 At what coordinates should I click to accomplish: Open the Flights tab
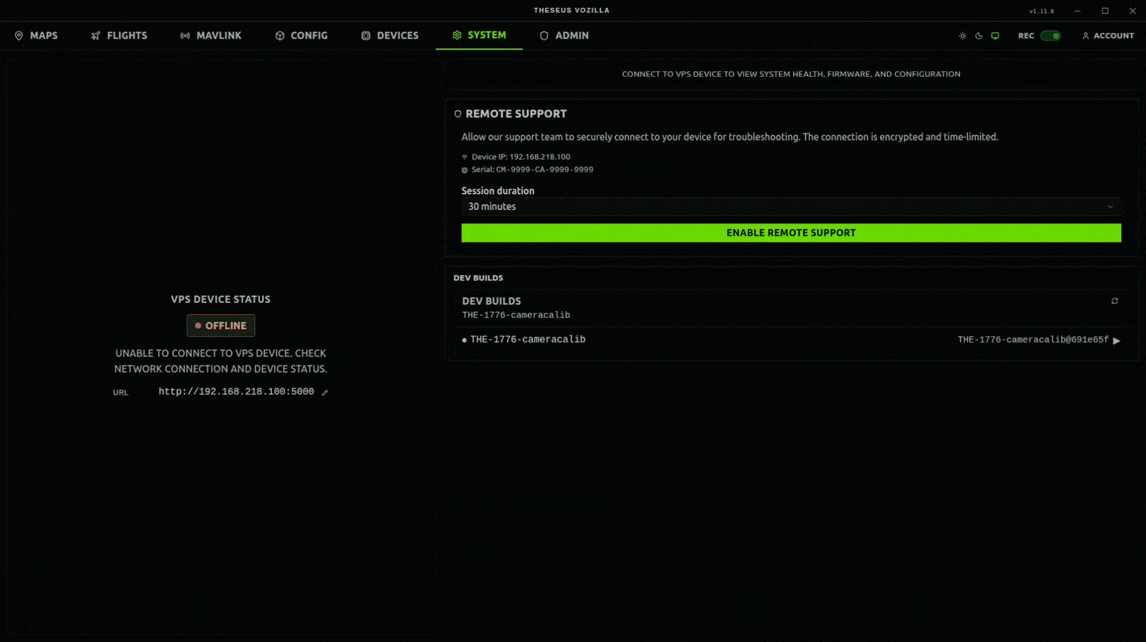(119, 36)
